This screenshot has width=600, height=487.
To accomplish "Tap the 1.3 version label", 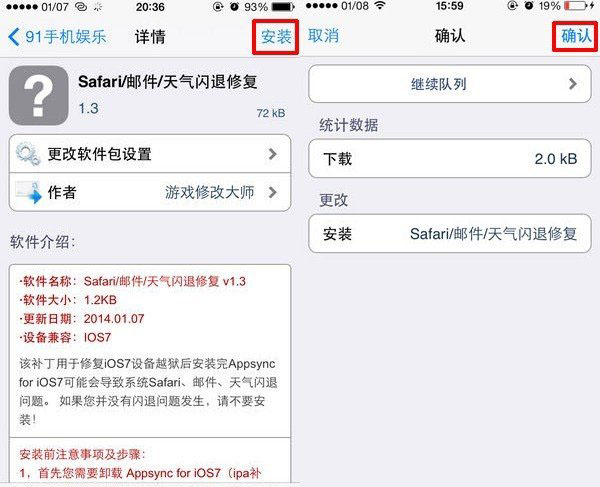I will (89, 108).
